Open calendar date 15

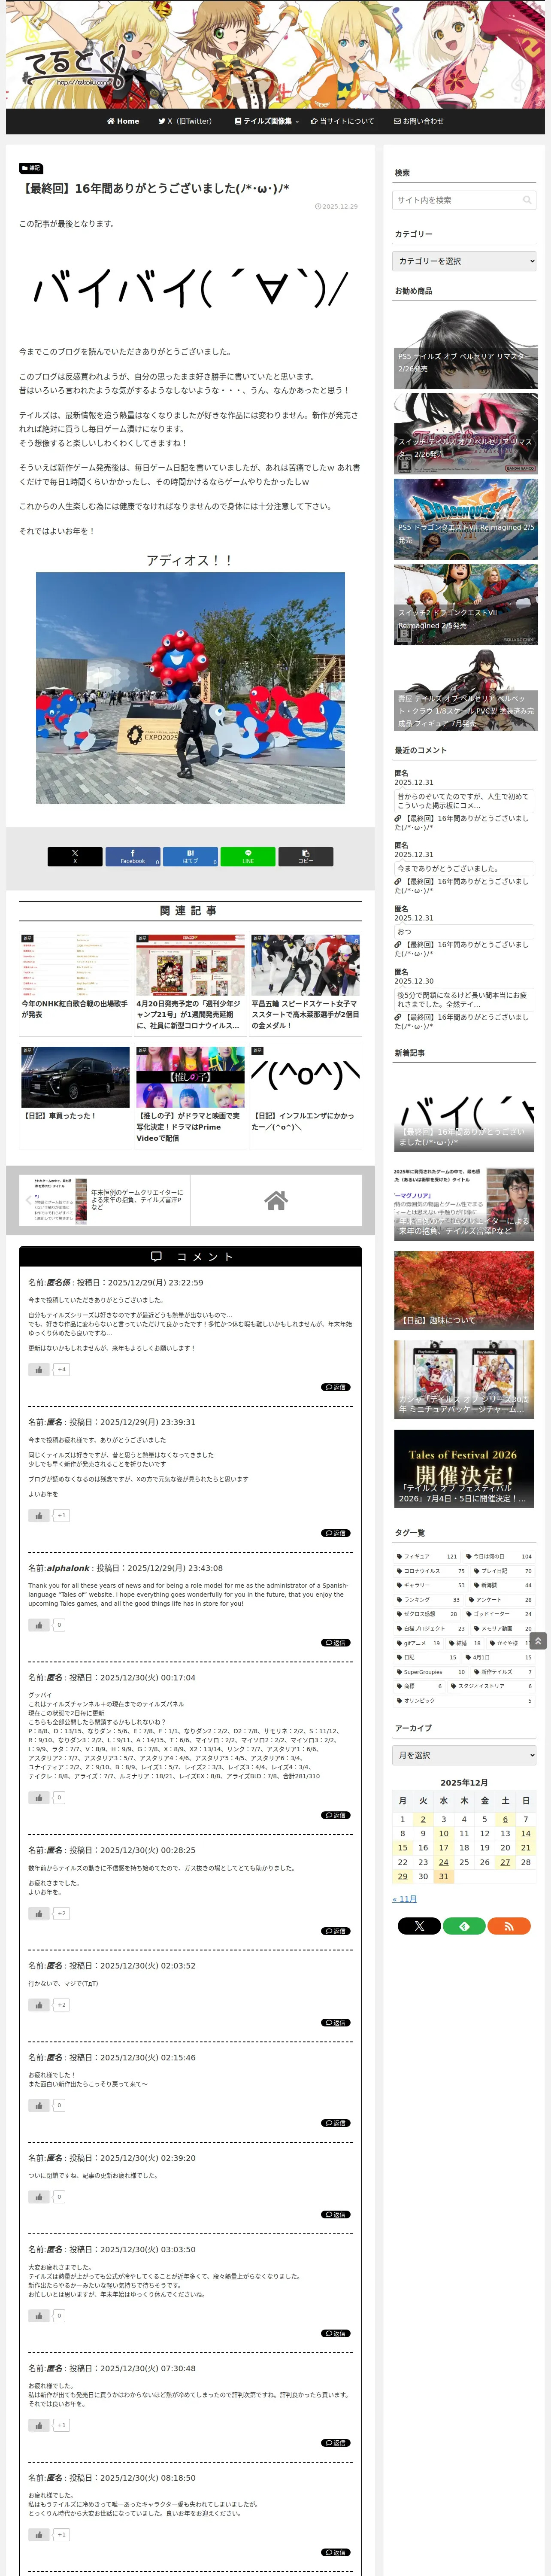pos(402,1848)
